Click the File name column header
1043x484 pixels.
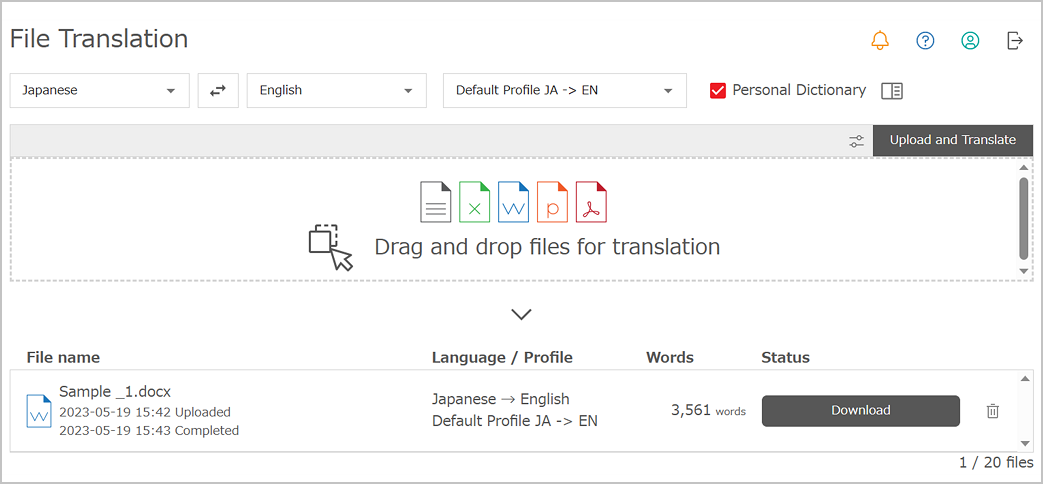tap(63, 358)
